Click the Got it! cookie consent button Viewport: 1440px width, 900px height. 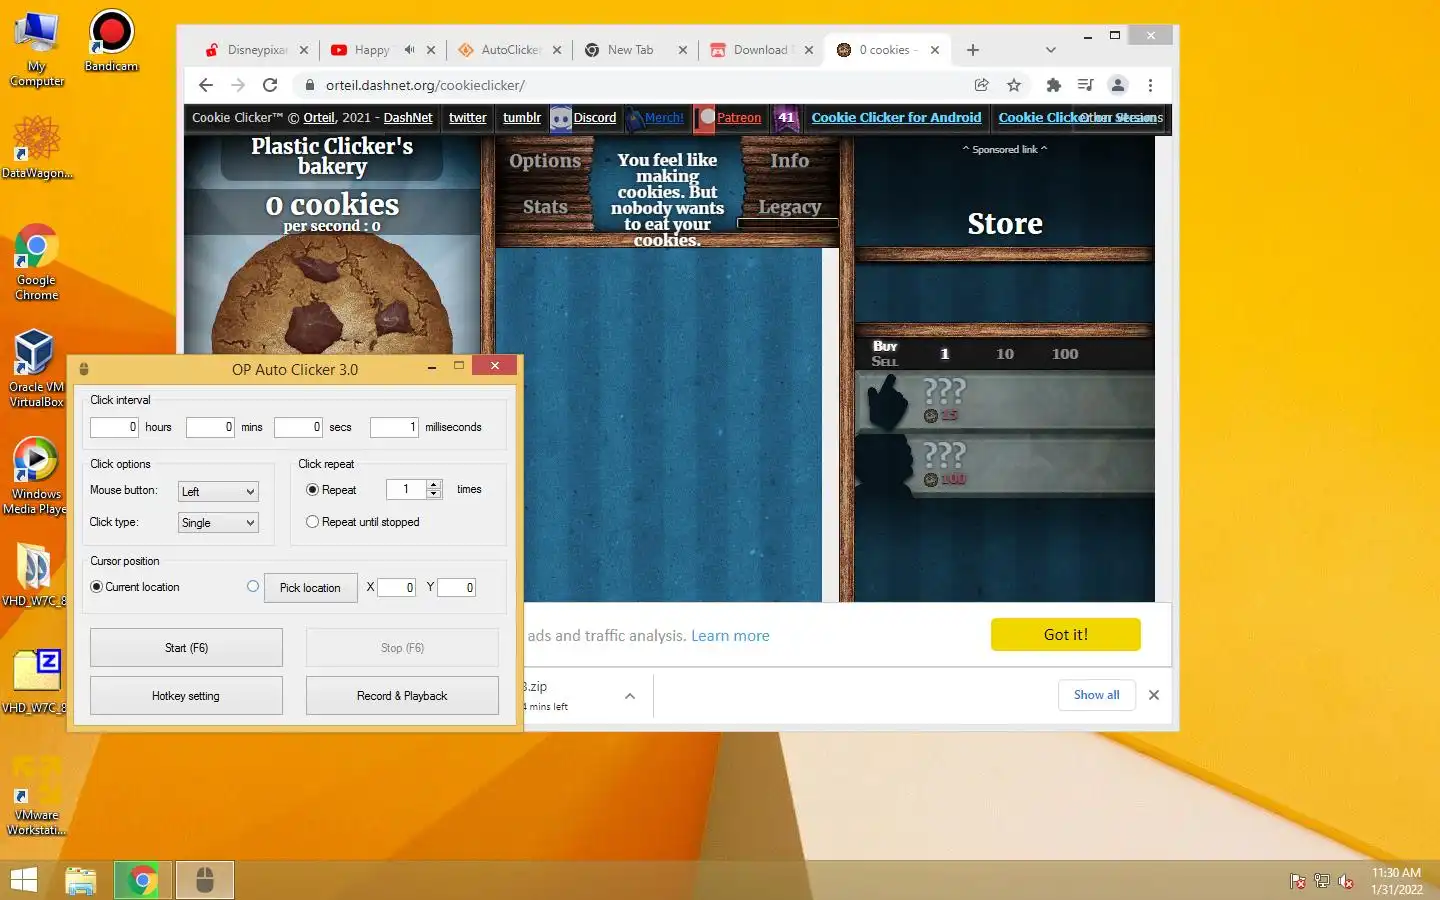pyautogui.click(x=1066, y=634)
